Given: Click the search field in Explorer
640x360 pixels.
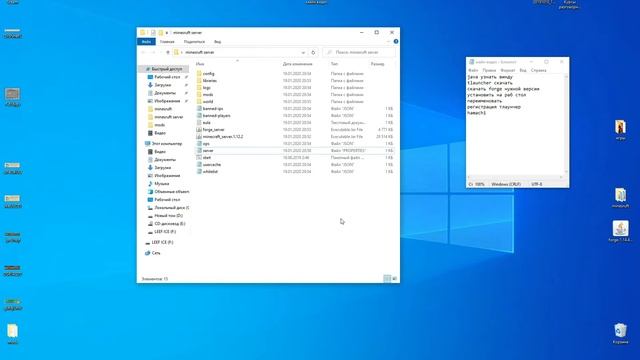Looking at the screenshot, I should click(359, 52).
